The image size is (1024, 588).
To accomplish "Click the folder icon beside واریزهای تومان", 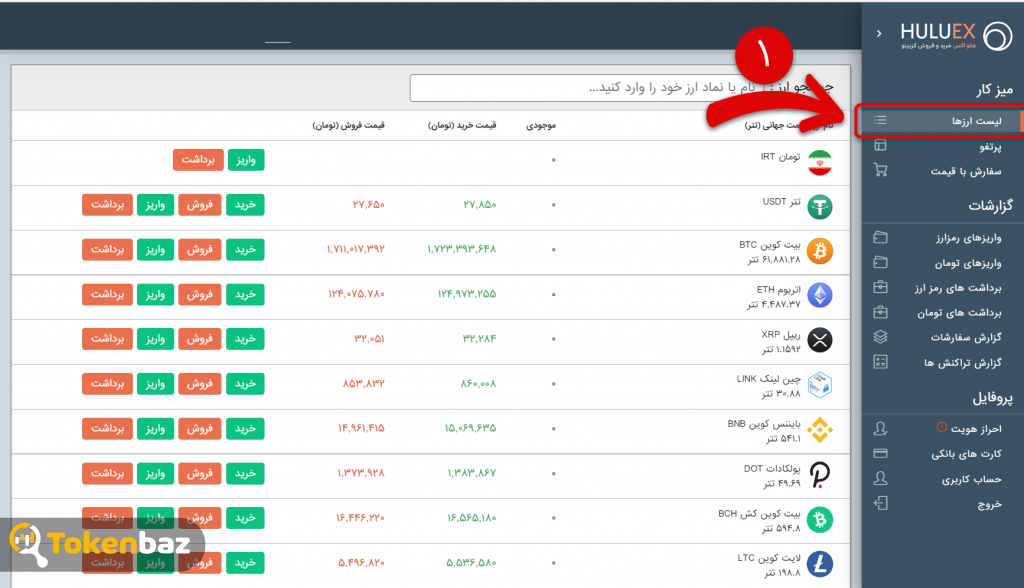I will click(880, 262).
